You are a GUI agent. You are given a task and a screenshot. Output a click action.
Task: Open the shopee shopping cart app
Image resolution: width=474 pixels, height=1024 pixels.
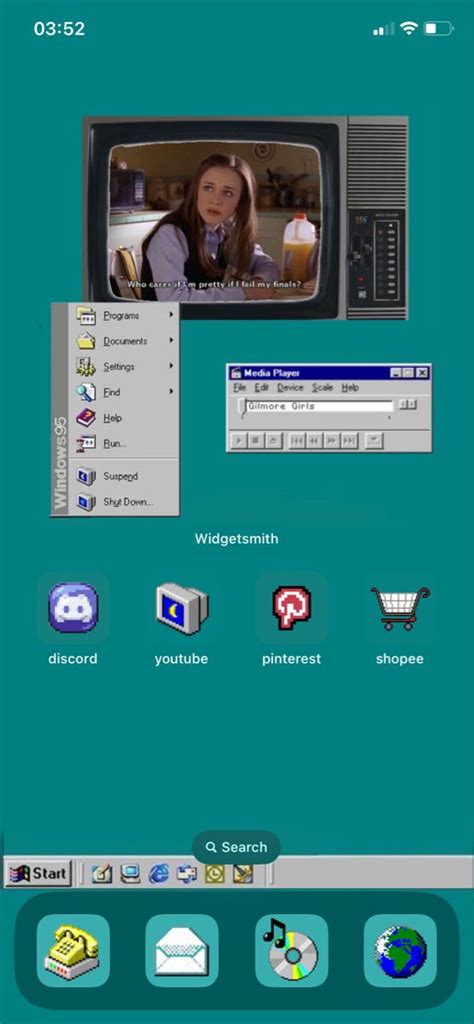tap(400, 608)
